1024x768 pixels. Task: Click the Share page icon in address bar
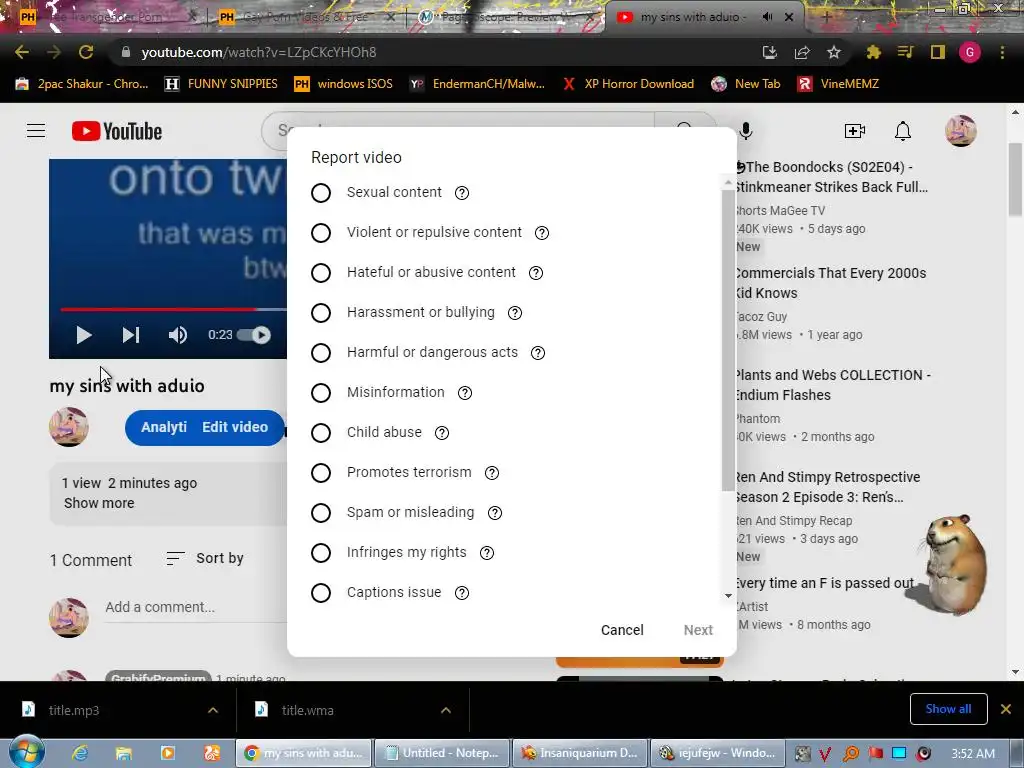801,52
